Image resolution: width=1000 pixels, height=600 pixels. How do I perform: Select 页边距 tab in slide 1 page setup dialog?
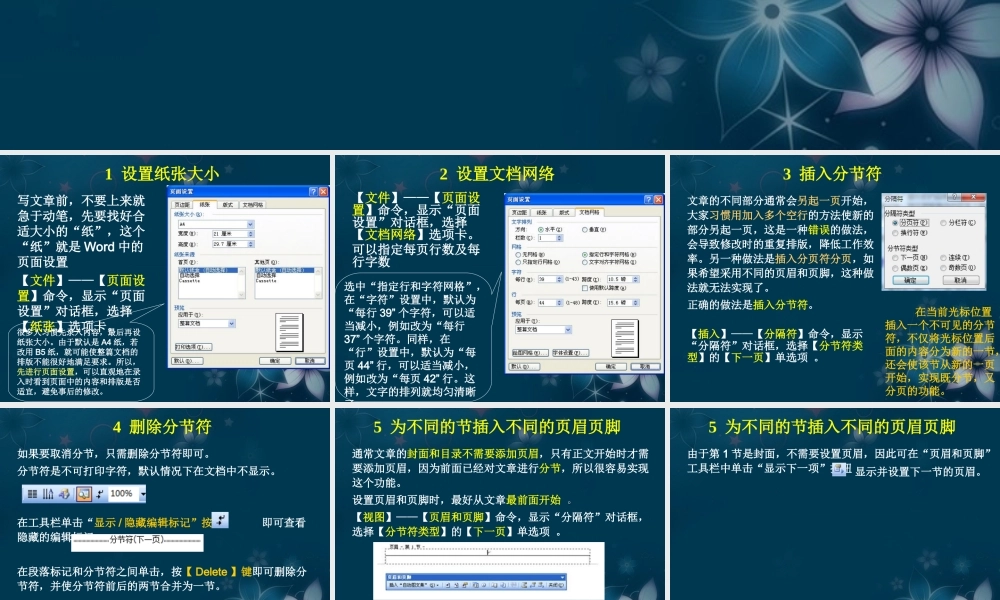[x=181, y=205]
